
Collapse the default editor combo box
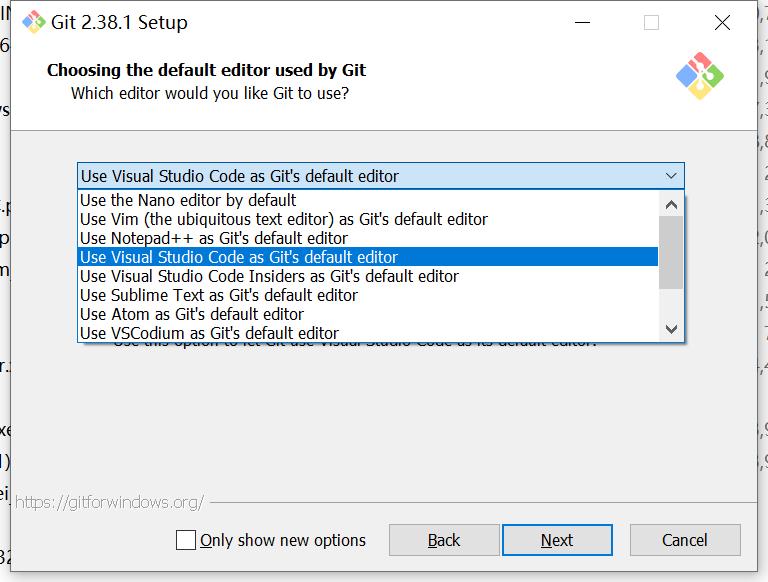point(381,176)
